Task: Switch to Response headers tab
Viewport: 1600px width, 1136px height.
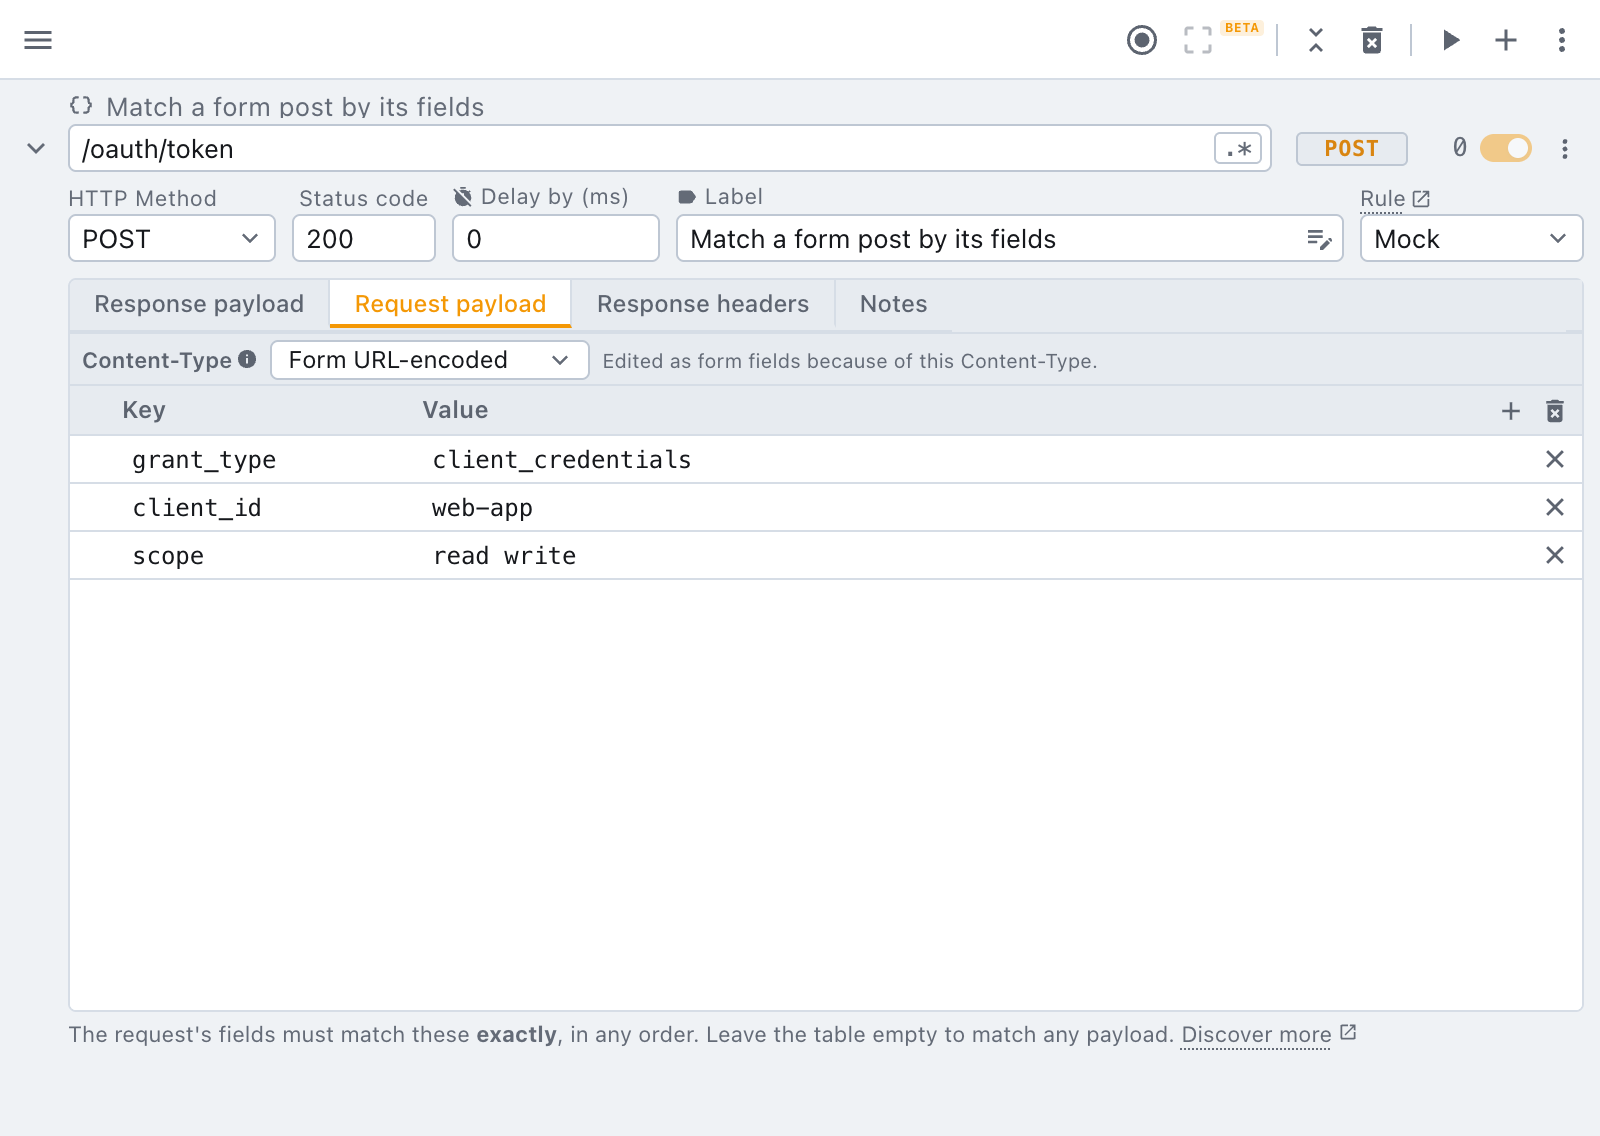Action: (703, 304)
